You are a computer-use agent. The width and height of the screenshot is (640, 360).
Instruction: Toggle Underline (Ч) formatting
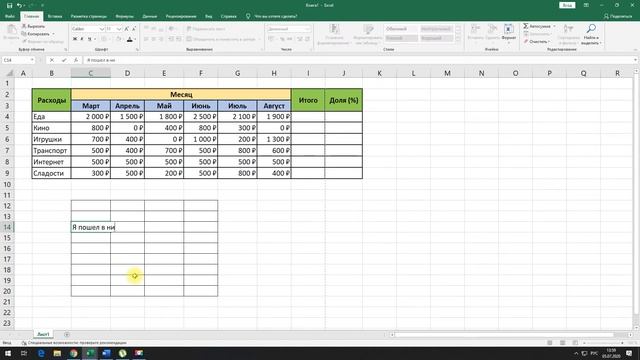coord(89,39)
